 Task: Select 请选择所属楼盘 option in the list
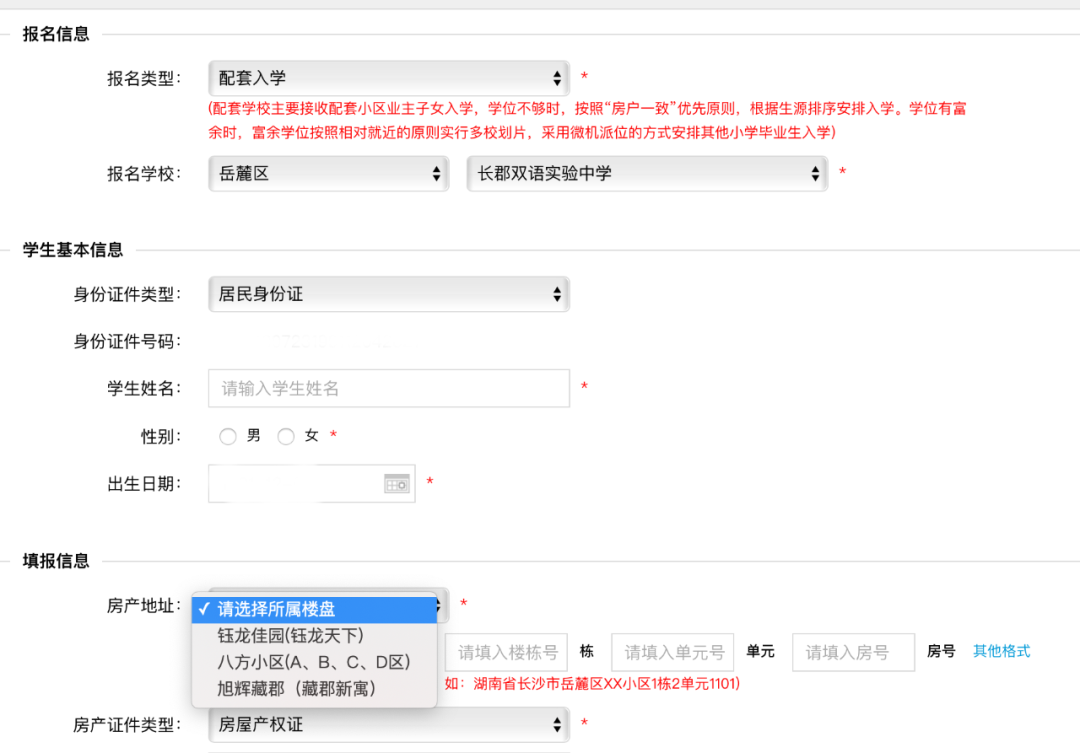click(315, 609)
